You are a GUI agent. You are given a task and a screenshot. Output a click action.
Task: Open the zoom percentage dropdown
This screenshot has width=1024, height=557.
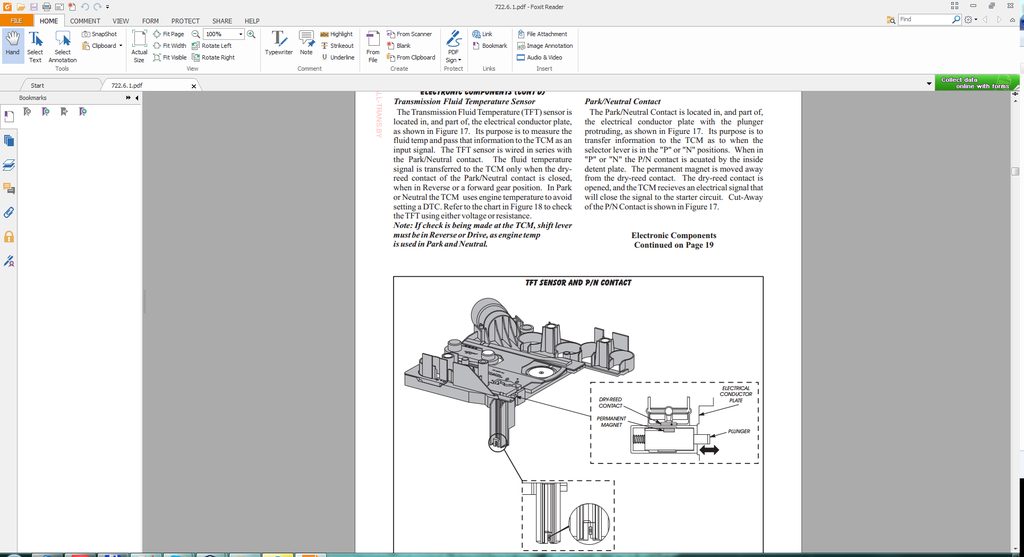tap(241, 34)
